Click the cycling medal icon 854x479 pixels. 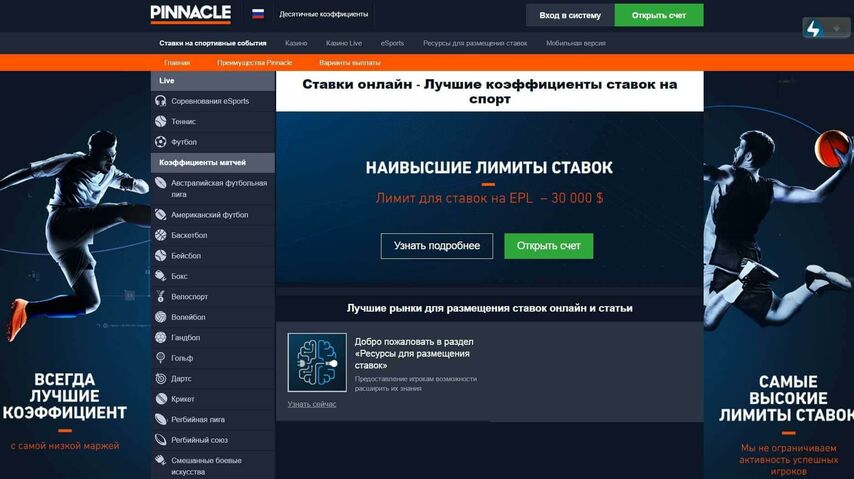pyautogui.click(x=161, y=296)
